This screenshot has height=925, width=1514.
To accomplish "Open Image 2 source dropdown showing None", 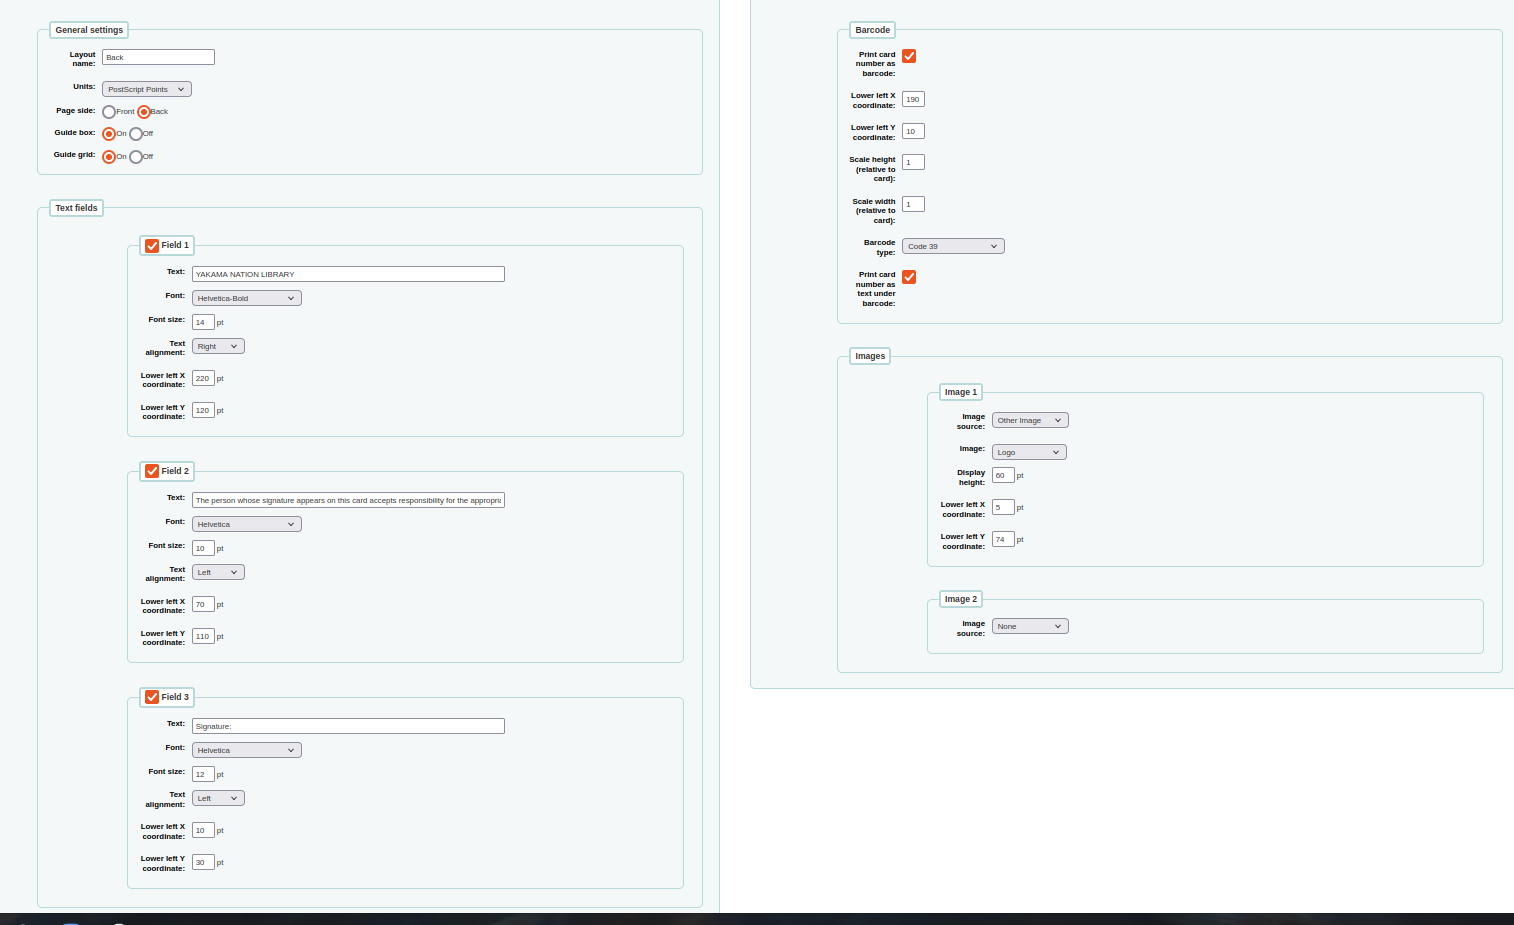I will pyautogui.click(x=1029, y=627).
